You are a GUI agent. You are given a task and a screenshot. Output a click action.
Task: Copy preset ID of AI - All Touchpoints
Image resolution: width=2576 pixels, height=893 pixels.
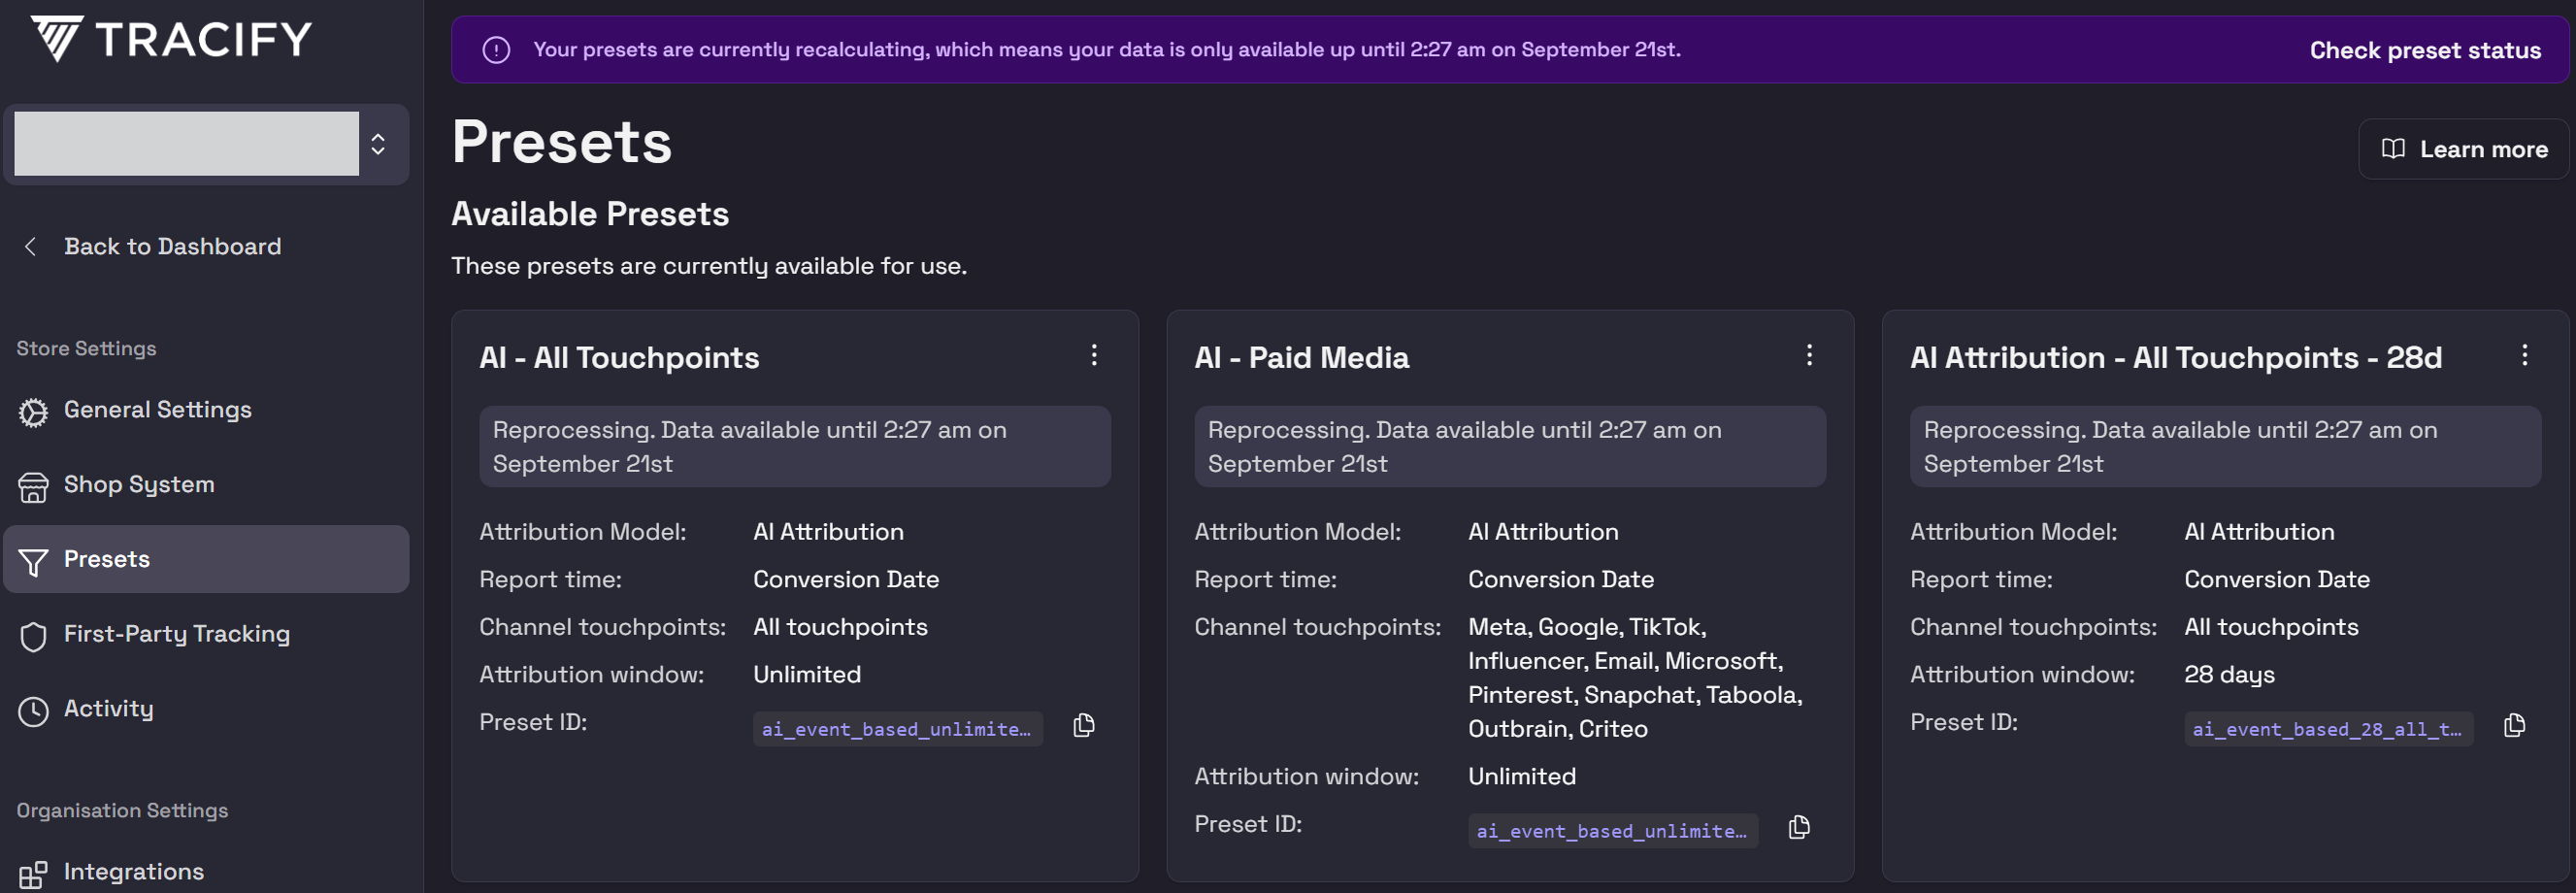click(x=1084, y=726)
